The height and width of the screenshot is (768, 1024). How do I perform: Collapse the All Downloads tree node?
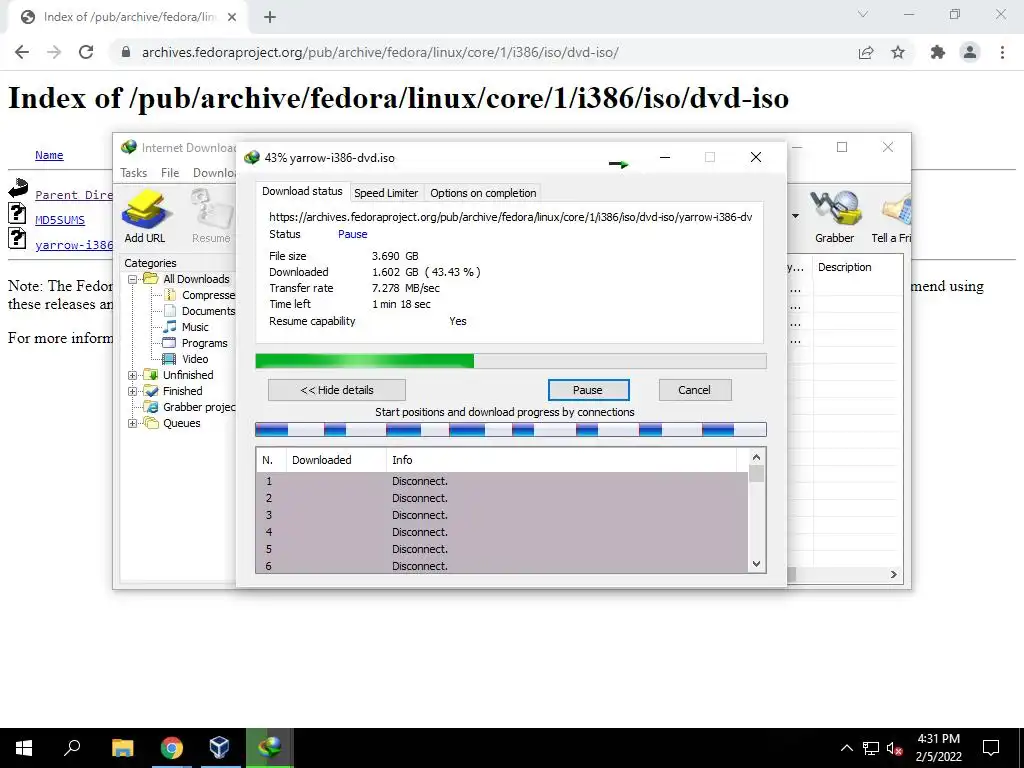point(132,279)
